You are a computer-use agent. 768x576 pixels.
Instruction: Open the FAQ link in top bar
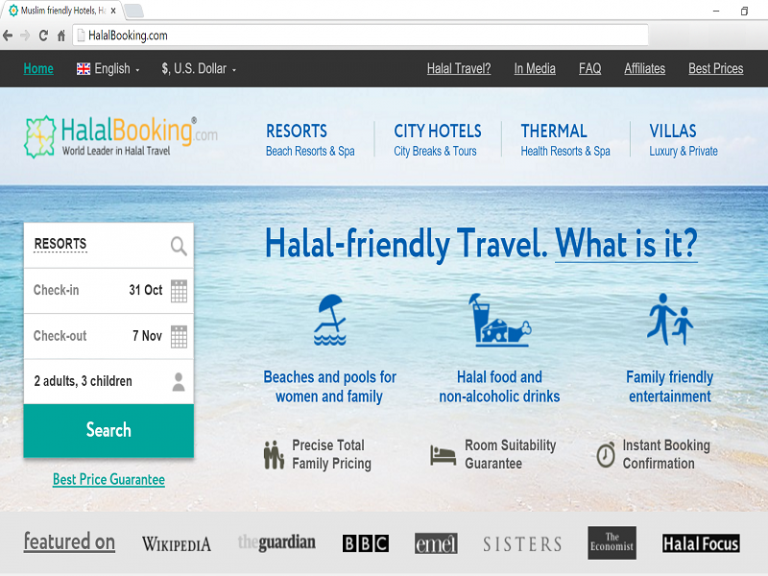590,69
